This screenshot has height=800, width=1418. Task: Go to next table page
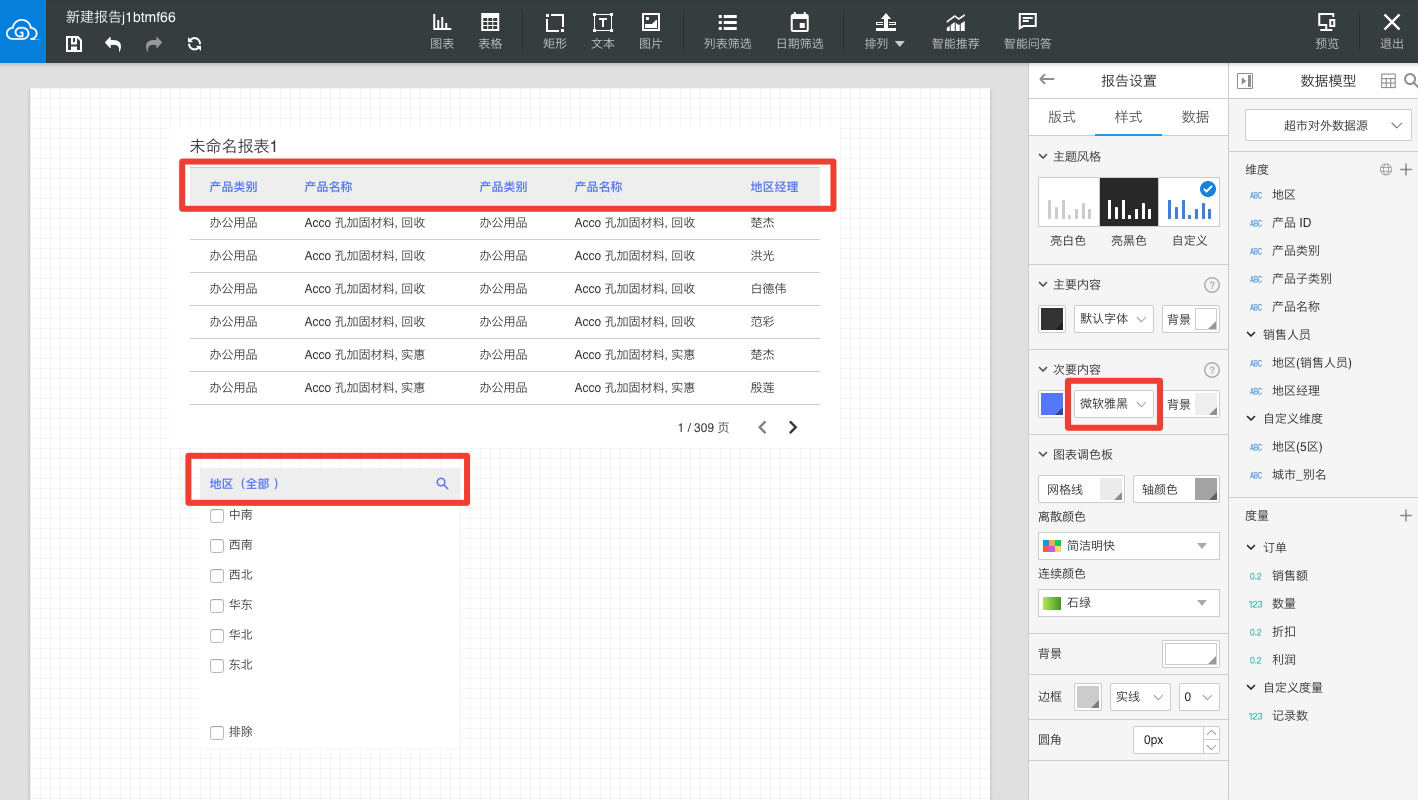click(793, 428)
